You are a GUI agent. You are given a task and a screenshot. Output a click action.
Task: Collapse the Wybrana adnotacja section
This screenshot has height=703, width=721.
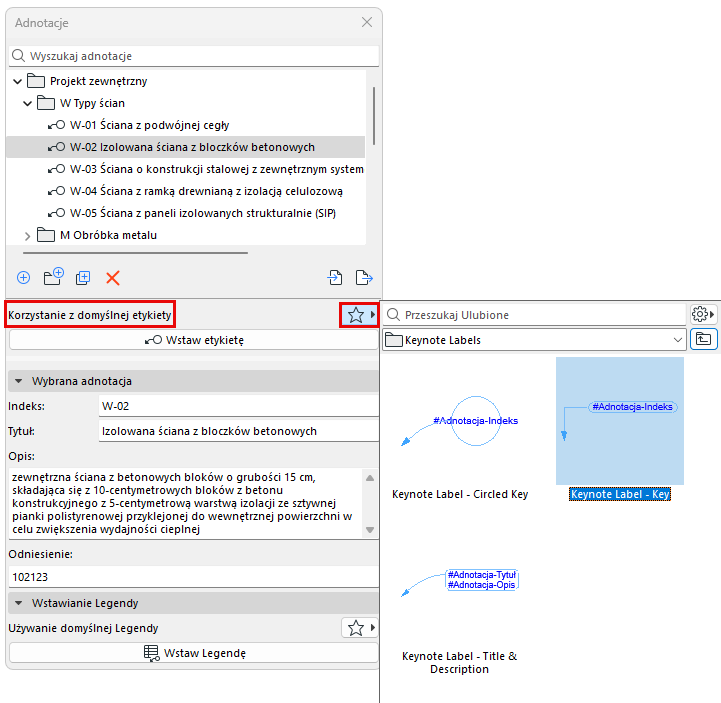(18, 381)
